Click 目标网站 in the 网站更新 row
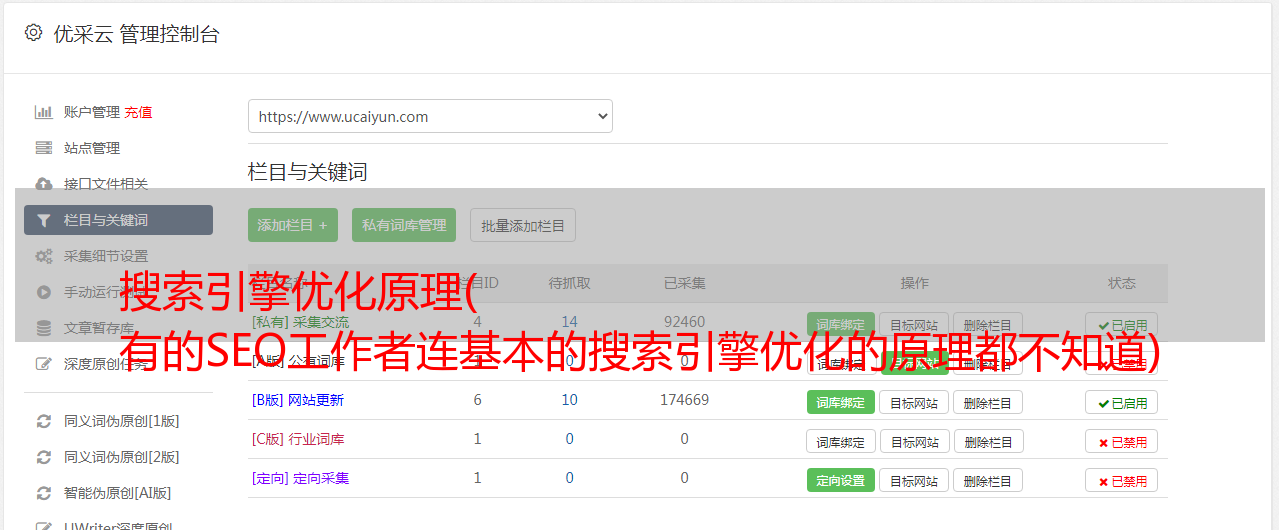The image size is (1279, 530). point(914,402)
